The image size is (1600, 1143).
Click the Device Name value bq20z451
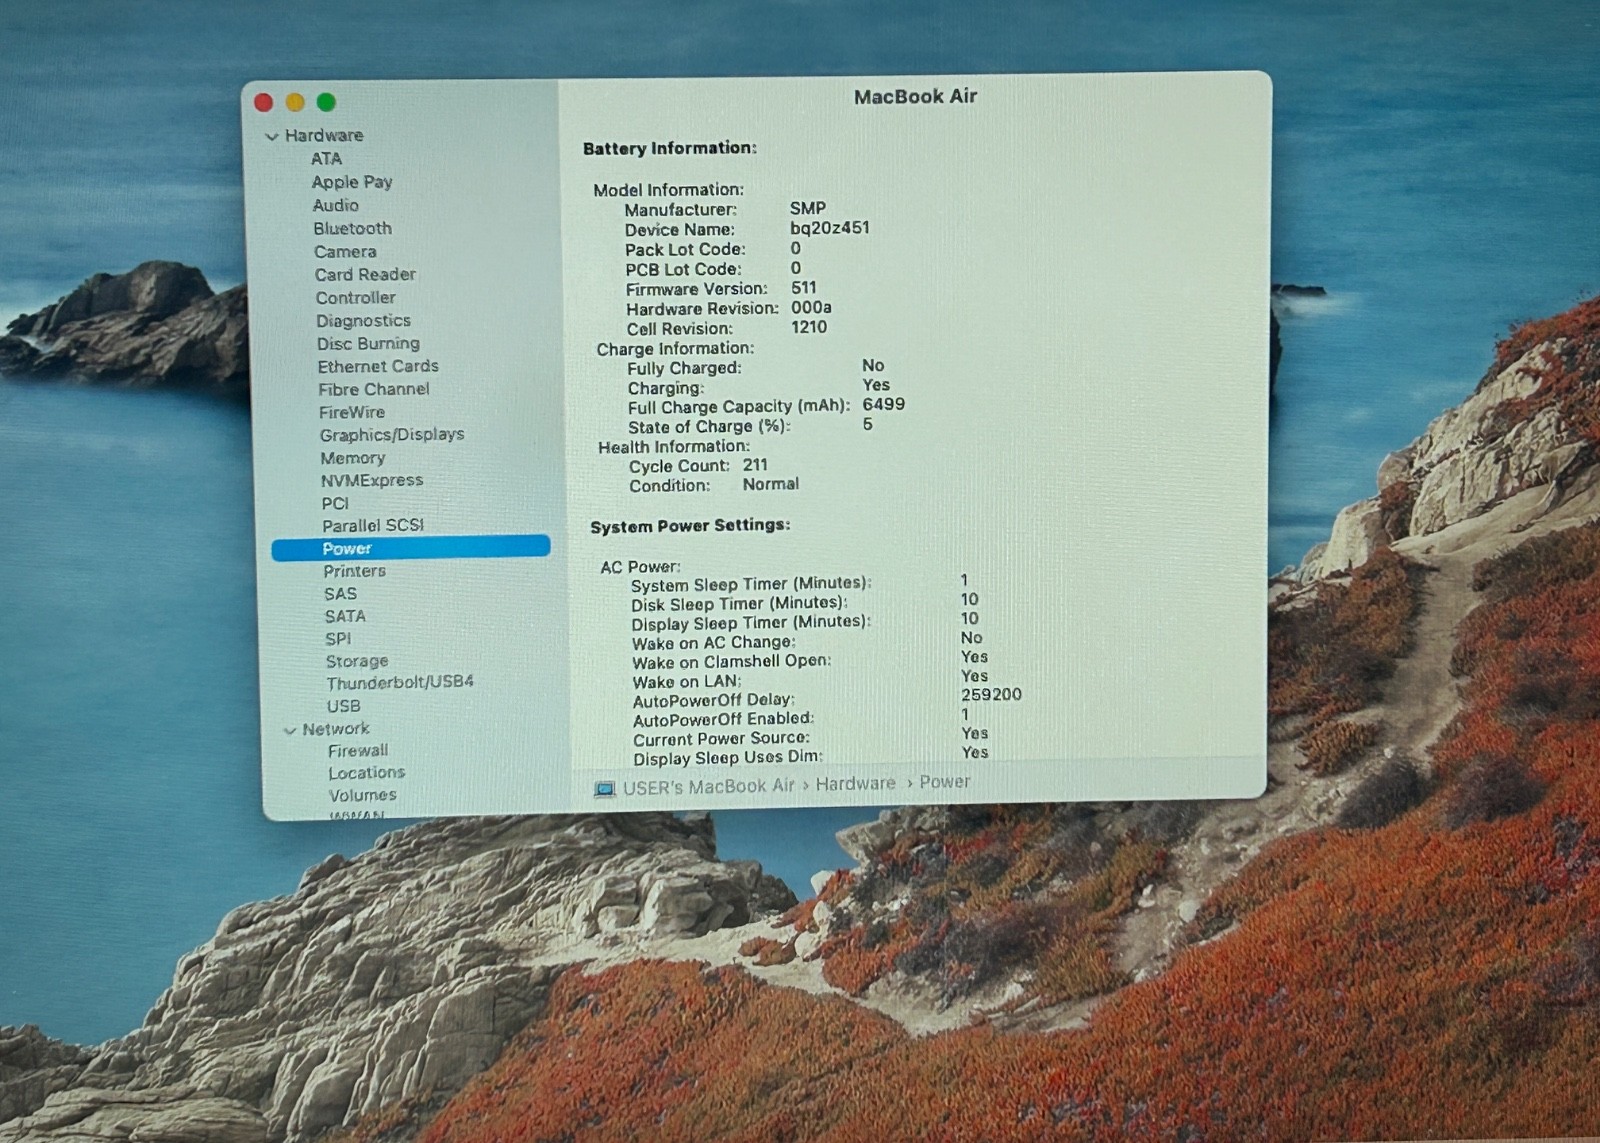point(830,228)
